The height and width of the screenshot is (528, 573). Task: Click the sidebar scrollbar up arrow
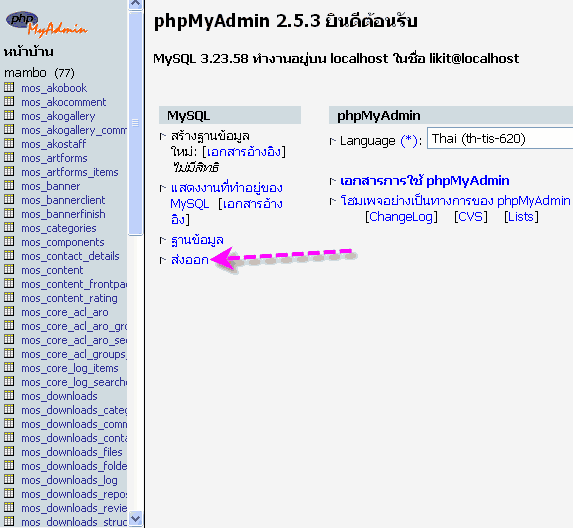tap(136, 4)
